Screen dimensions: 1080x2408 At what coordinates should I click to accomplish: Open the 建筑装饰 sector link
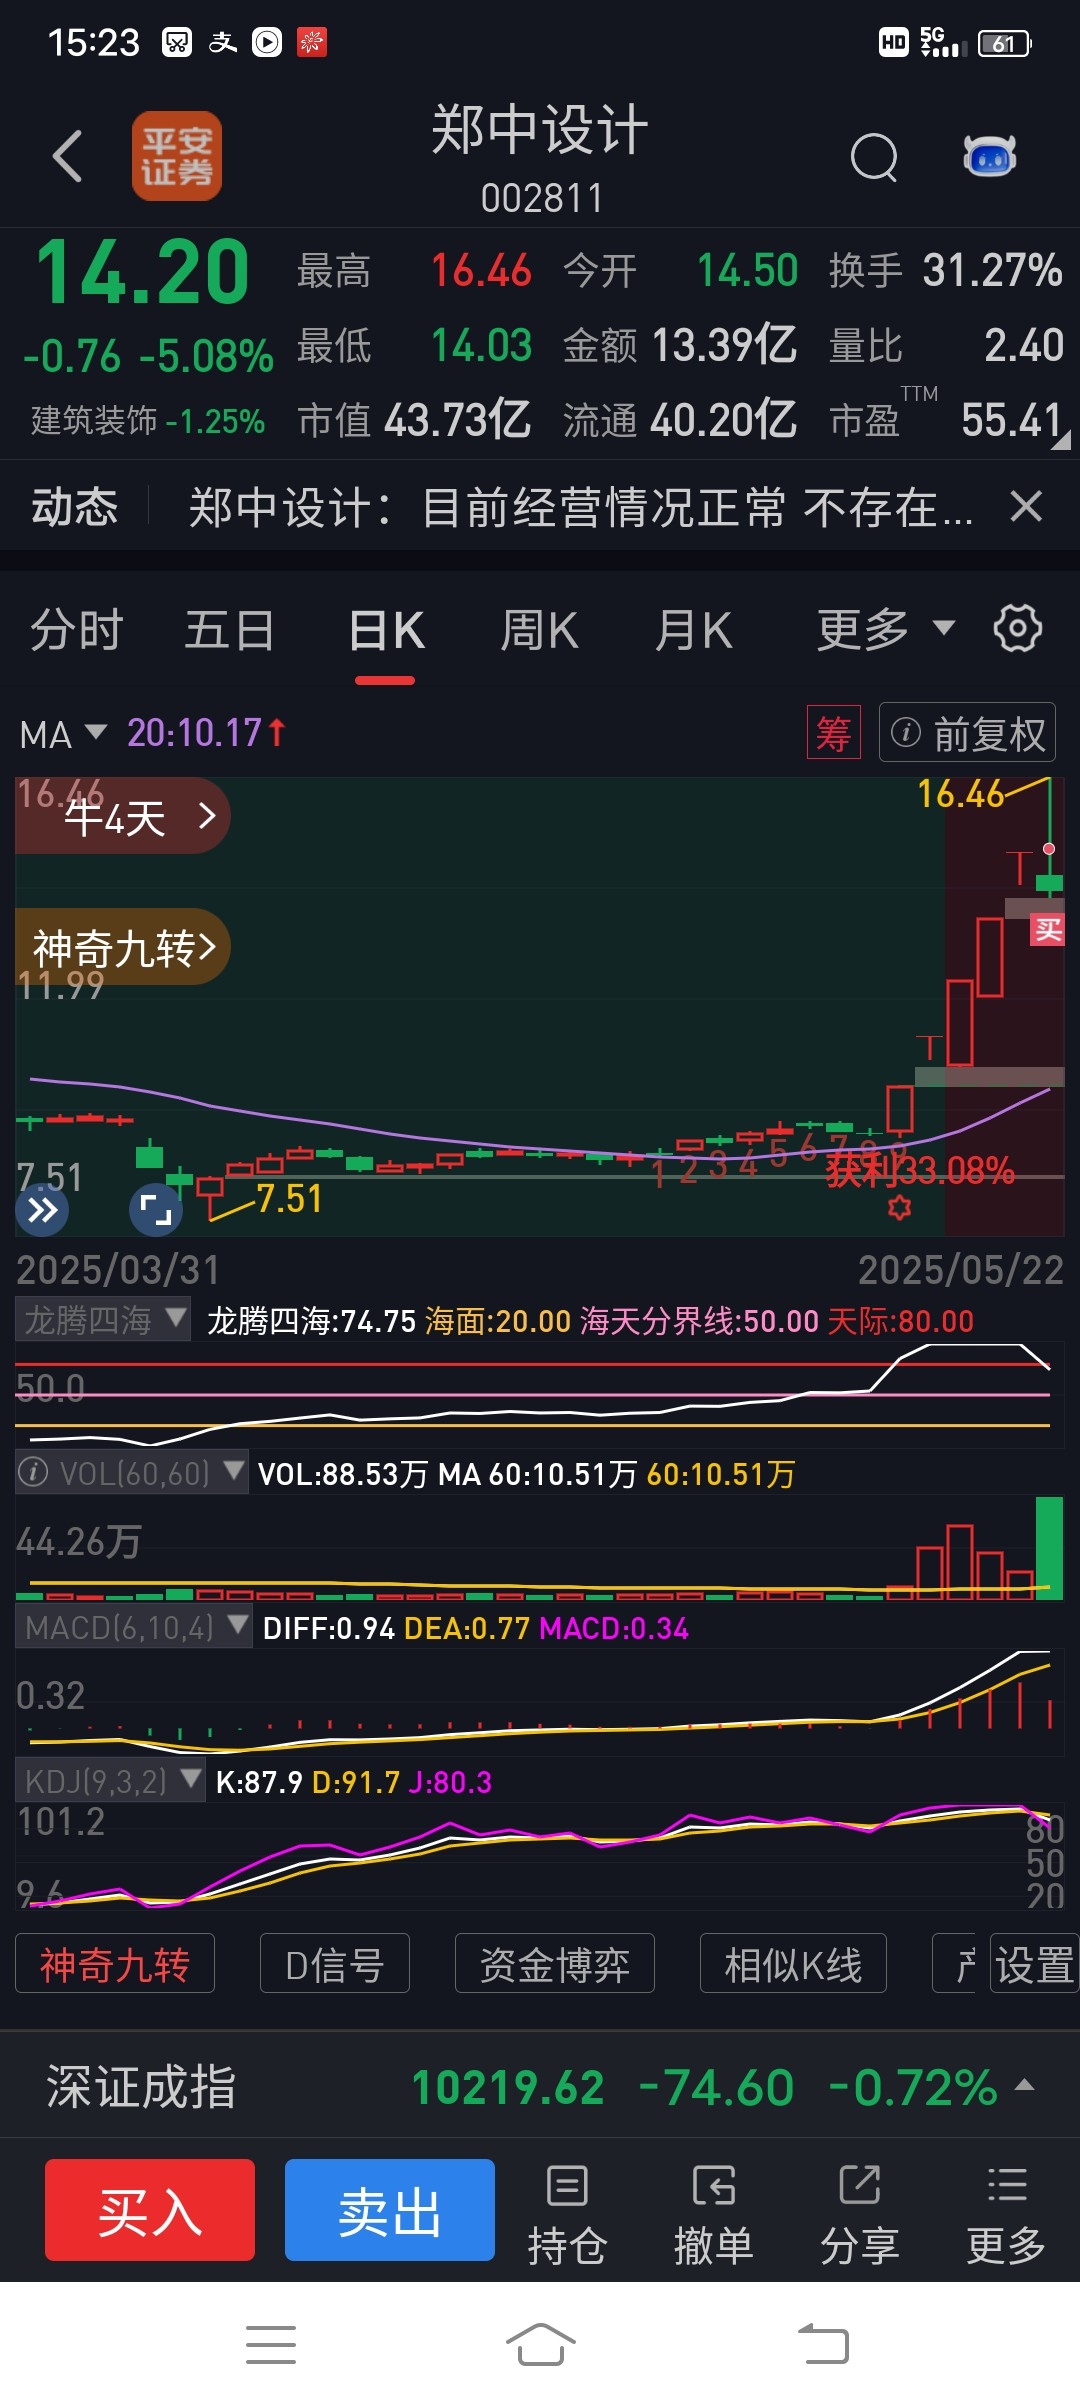click(148, 420)
